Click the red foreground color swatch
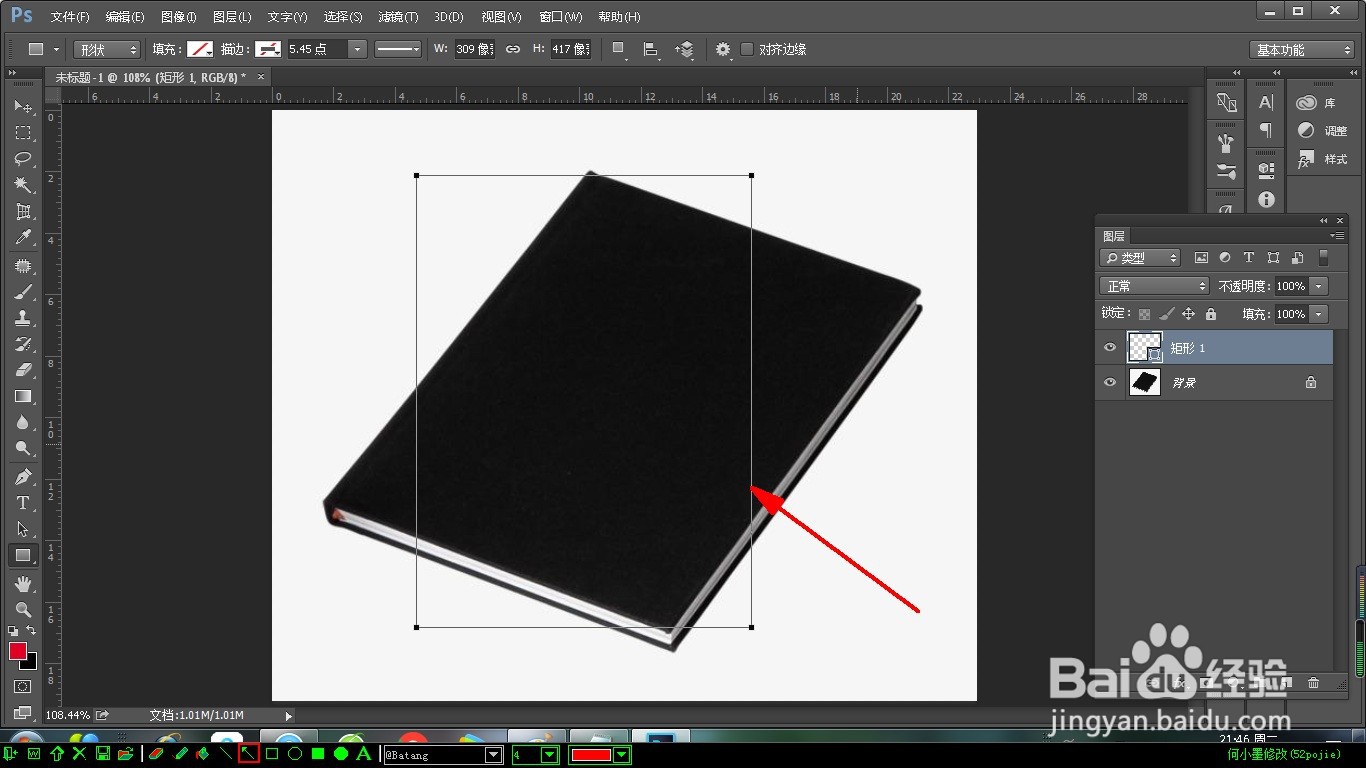 click(18, 651)
